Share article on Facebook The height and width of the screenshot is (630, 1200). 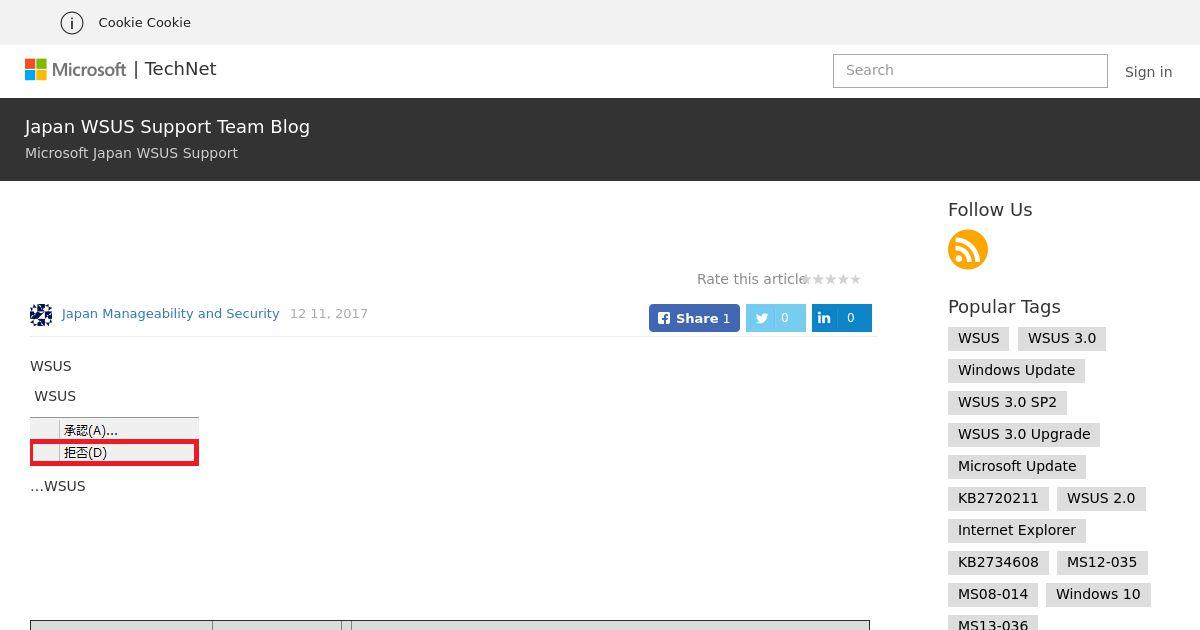pos(694,318)
